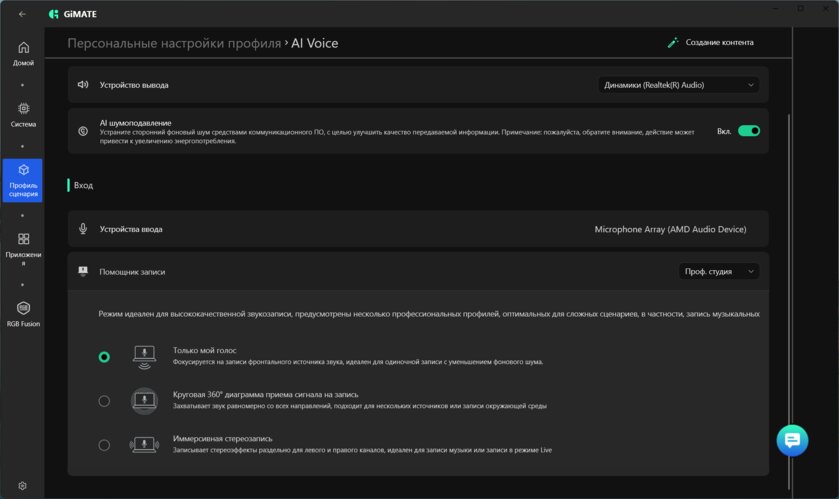This screenshot has height=499, width=839.
Task: Open the Приложения section
Action: click(23, 249)
